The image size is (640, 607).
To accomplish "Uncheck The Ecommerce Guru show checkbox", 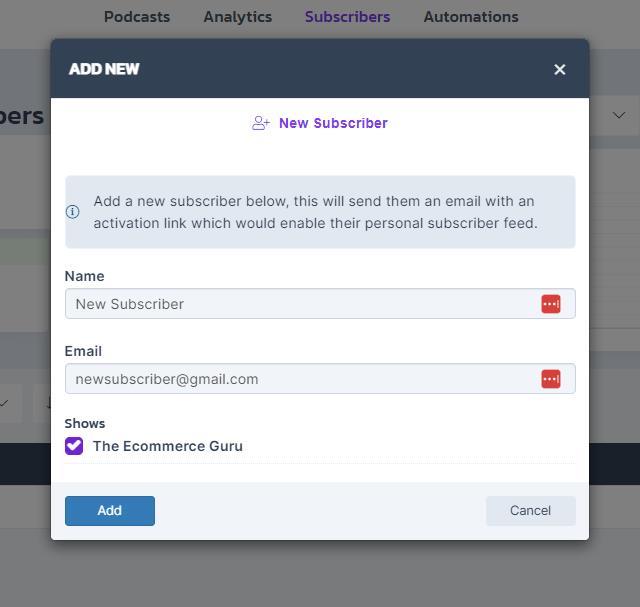I will 74,446.
